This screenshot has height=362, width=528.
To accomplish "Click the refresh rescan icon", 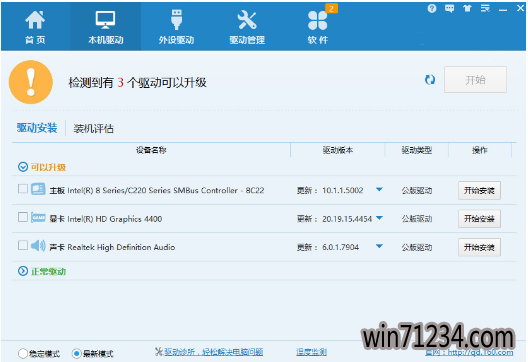I will pos(430,80).
